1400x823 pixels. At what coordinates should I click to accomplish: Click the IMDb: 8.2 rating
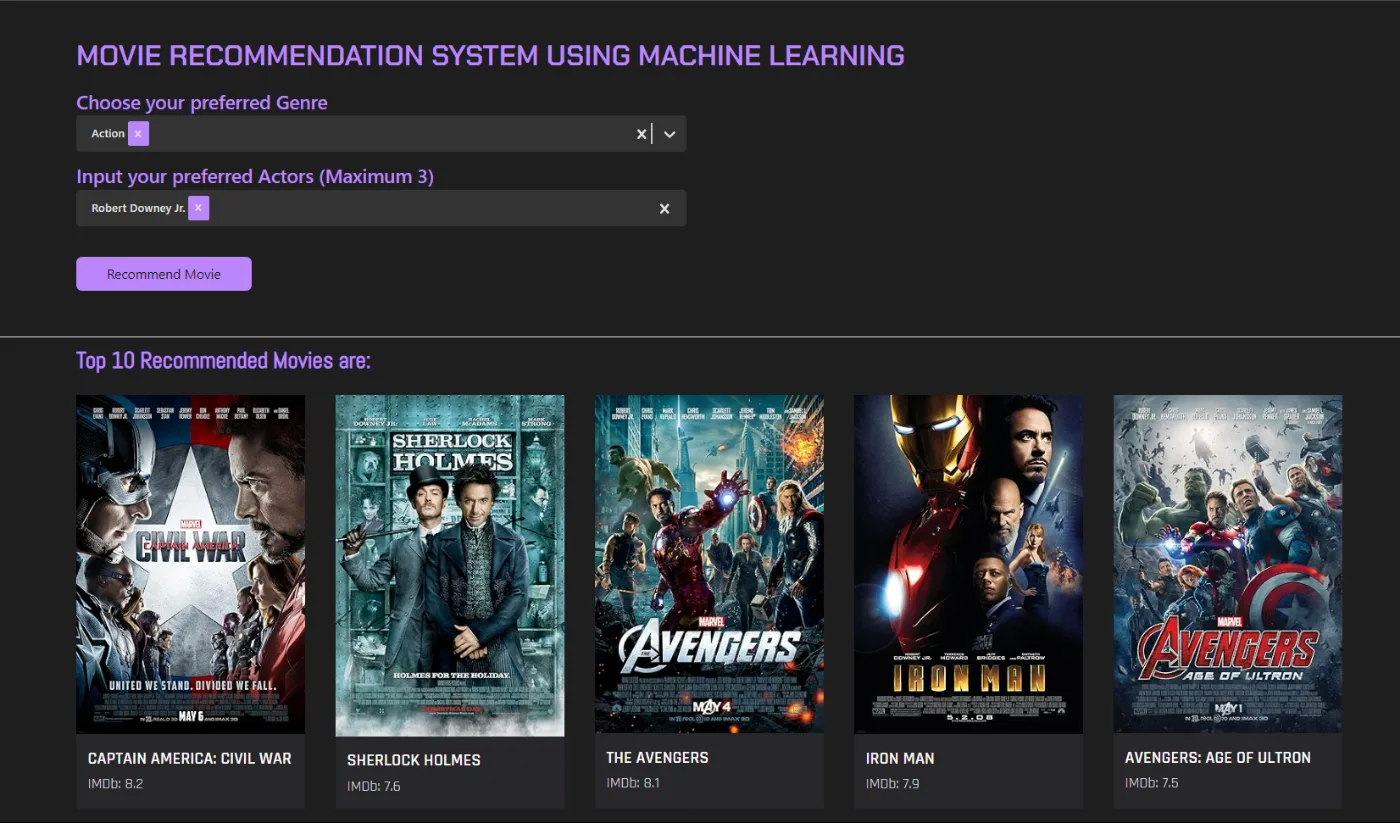[x=116, y=783]
